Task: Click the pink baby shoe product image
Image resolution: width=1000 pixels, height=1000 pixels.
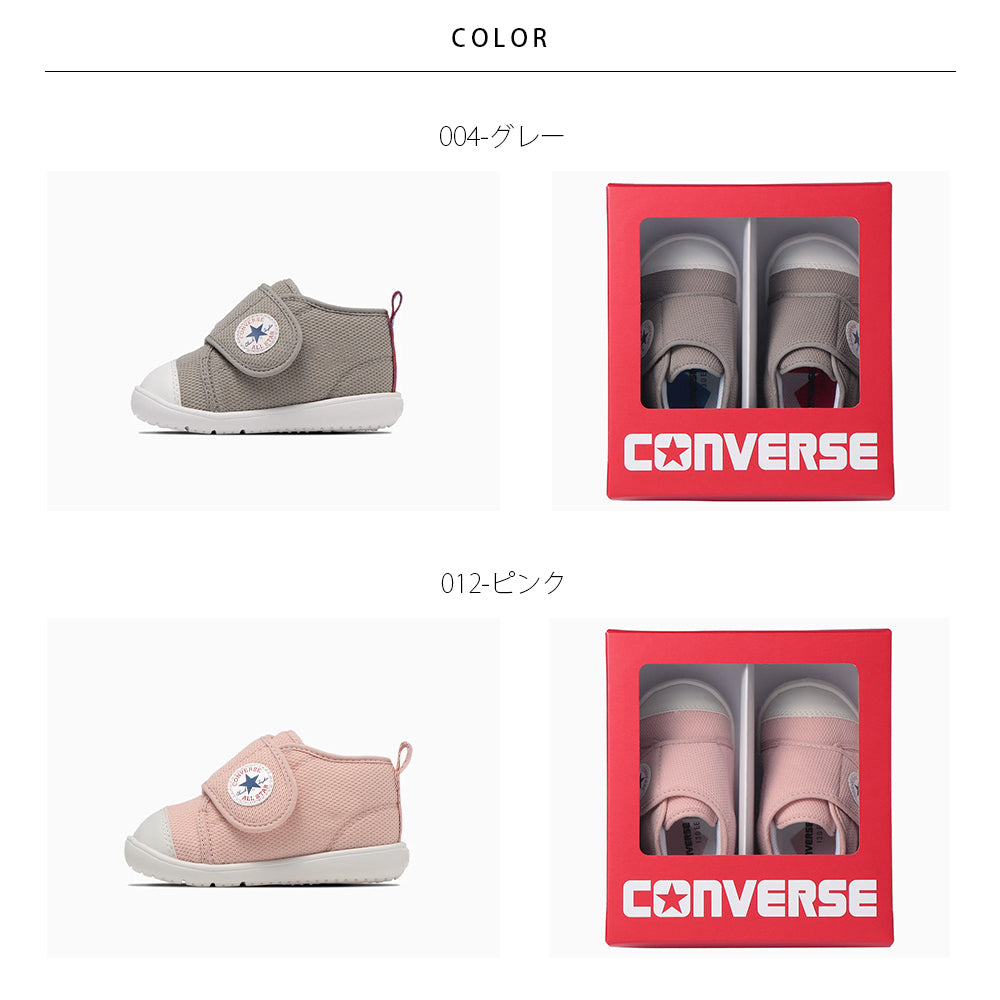Action: click(x=273, y=787)
